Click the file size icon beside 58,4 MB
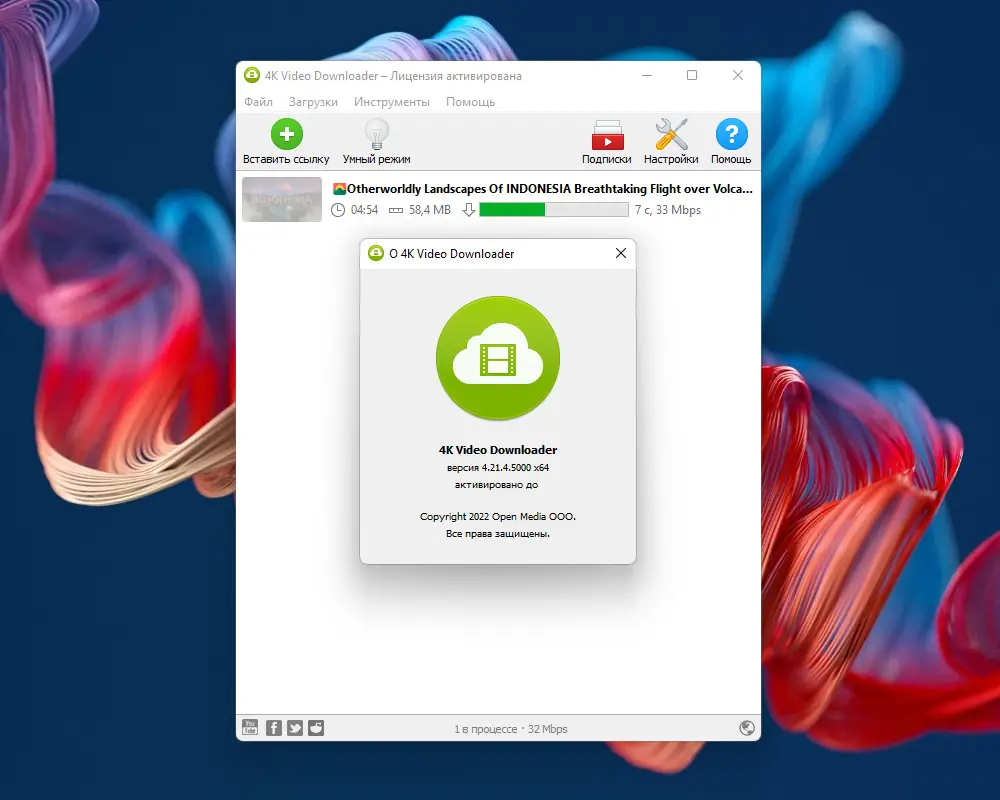1000x800 pixels. coord(396,210)
